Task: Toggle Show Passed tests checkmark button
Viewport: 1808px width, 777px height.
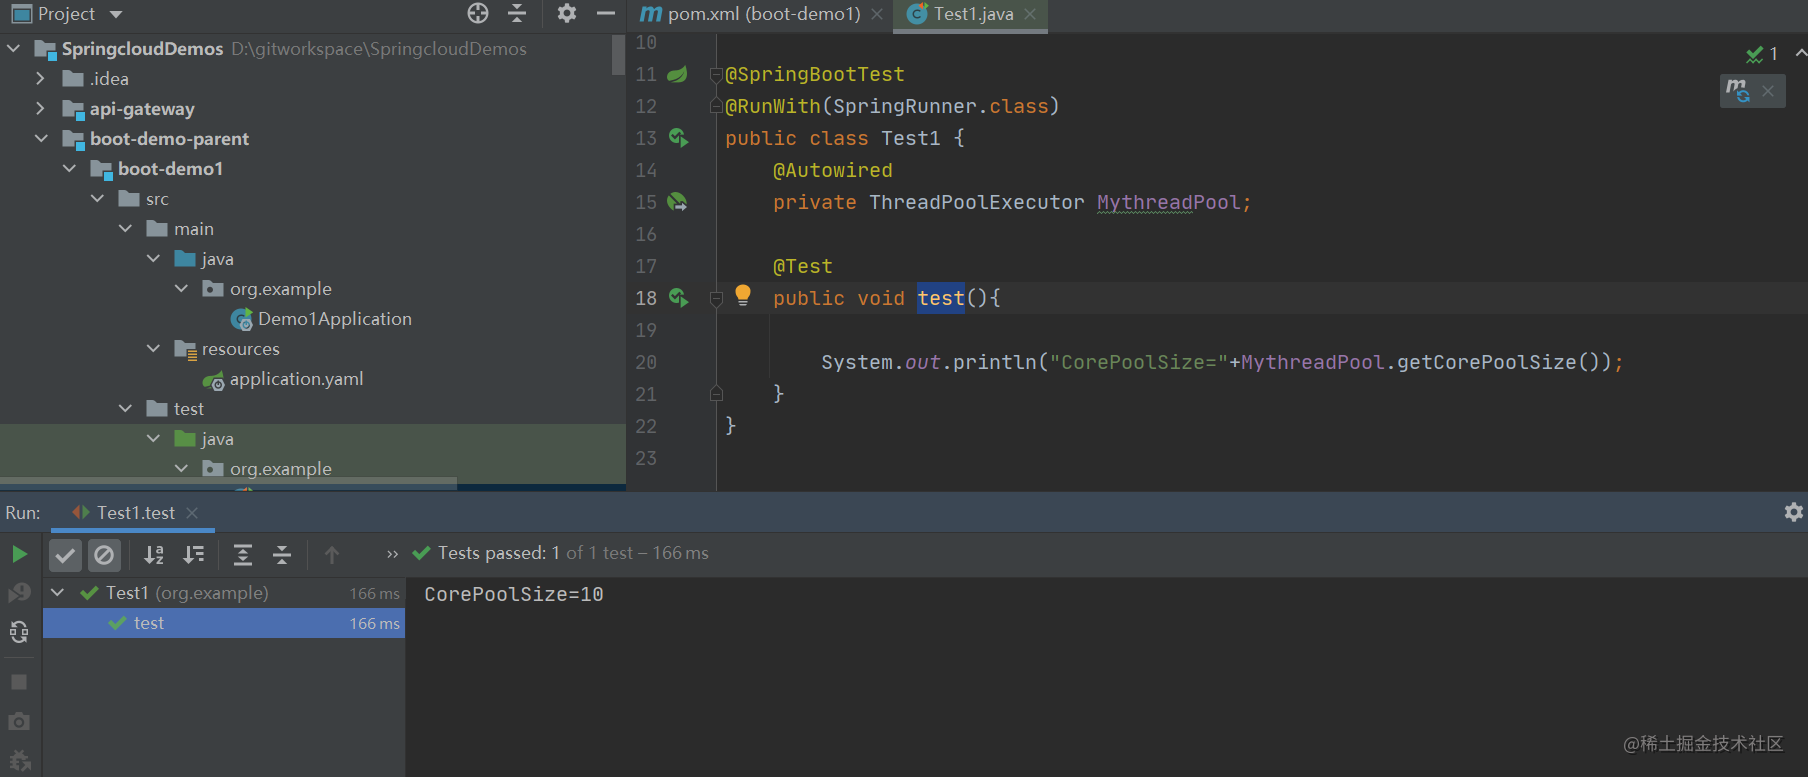Action: 65,554
